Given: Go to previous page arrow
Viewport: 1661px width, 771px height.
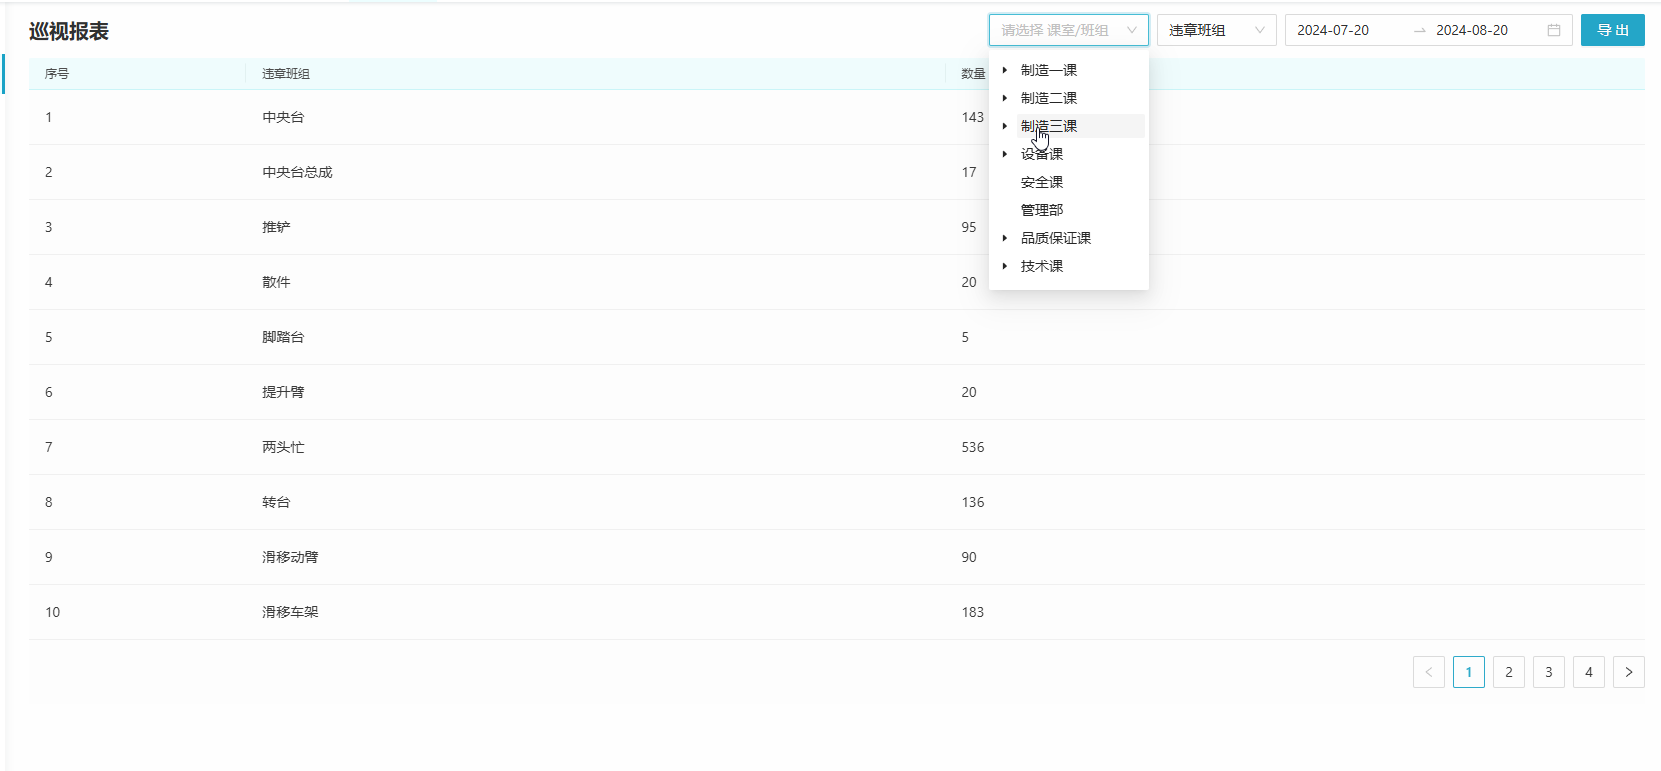Looking at the screenshot, I should coord(1429,672).
